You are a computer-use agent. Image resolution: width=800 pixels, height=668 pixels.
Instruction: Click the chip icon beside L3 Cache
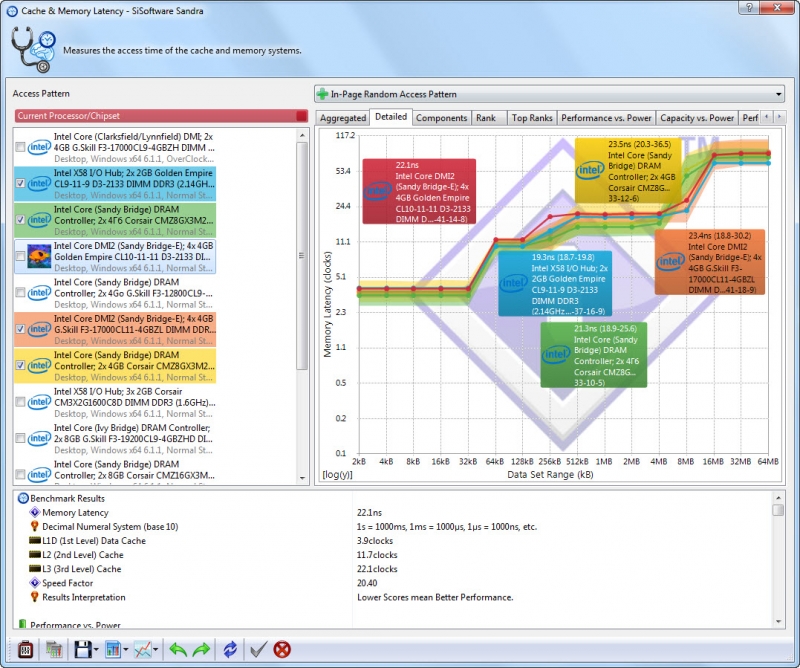35,568
